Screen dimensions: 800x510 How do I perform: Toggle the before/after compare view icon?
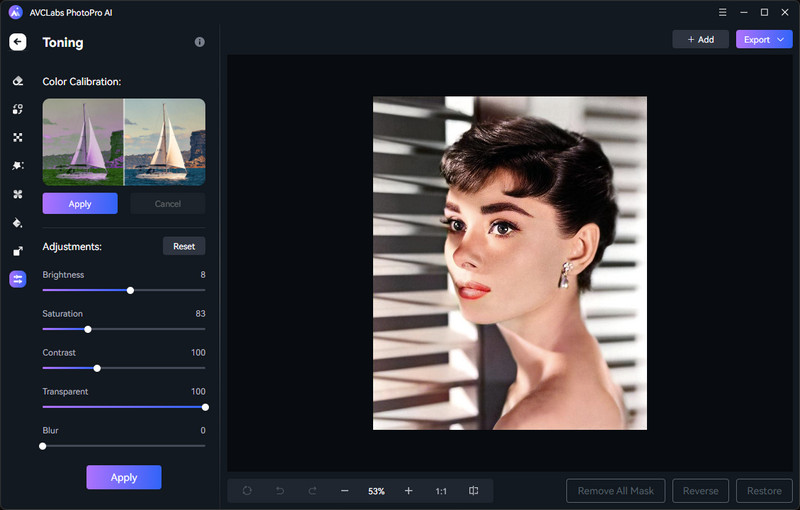[473, 491]
